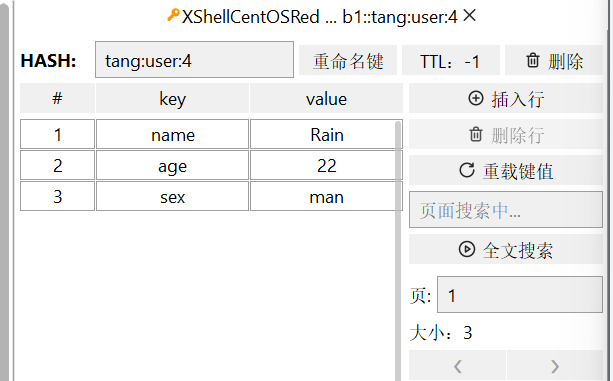The height and width of the screenshot is (381, 613).
Task: Click the trash icon in 删除行
Action: 476,134
